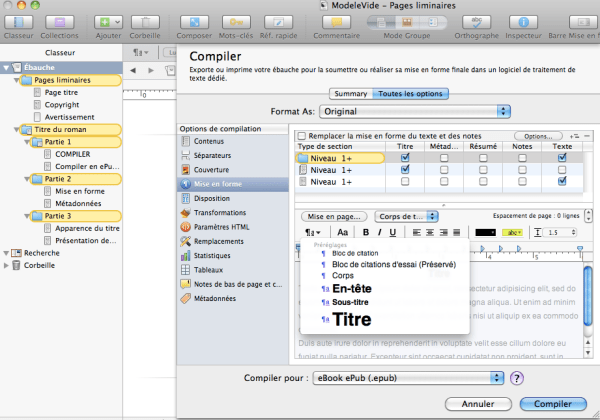Open Couverture compile option
The image size is (600, 420).
coord(233,169)
